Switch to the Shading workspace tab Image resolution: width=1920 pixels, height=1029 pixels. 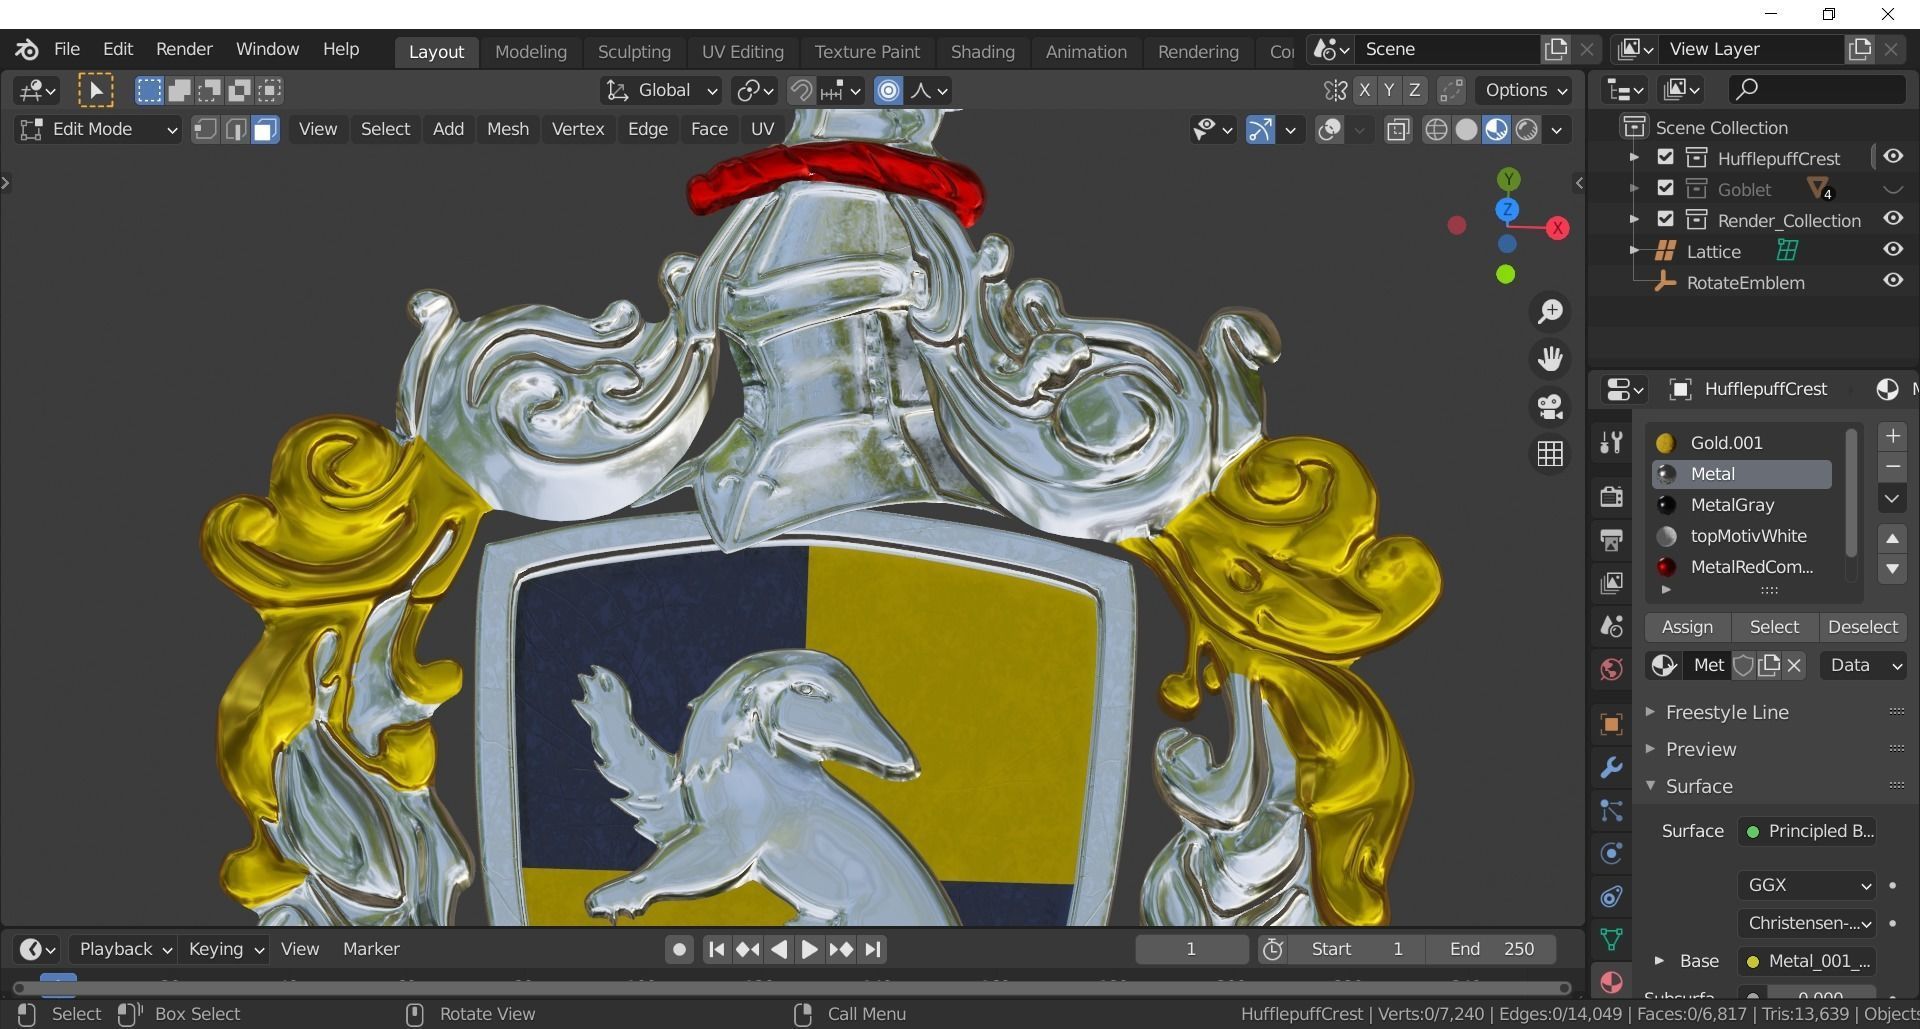pyautogui.click(x=982, y=52)
